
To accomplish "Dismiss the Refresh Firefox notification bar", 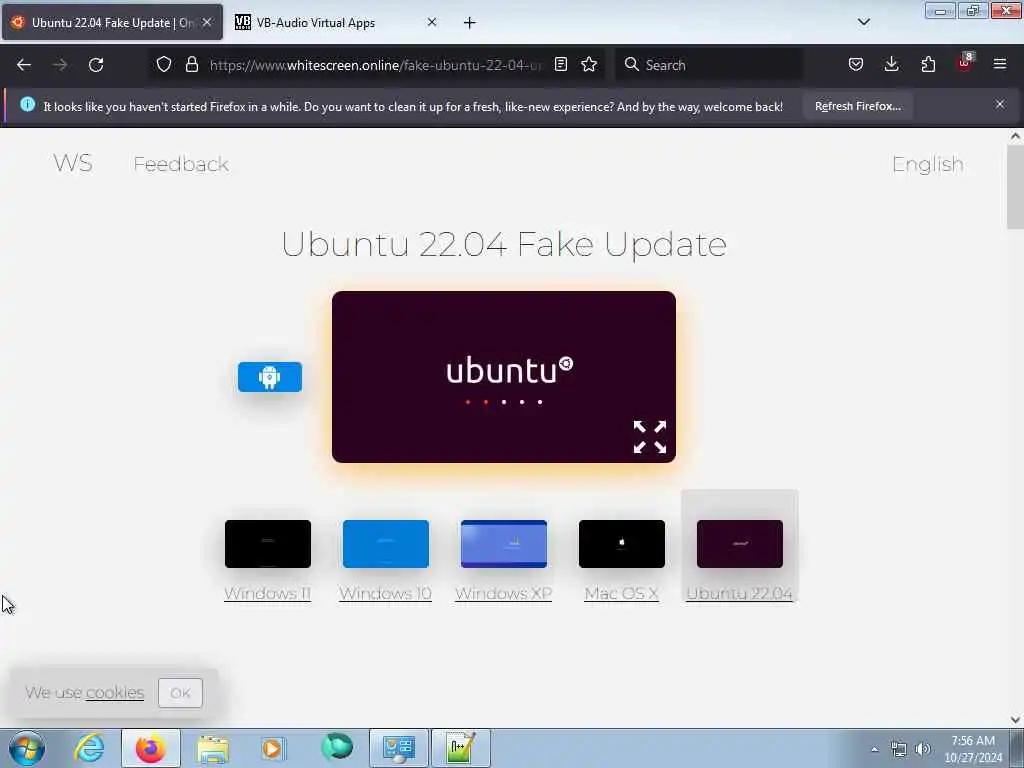I will click(1000, 104).
